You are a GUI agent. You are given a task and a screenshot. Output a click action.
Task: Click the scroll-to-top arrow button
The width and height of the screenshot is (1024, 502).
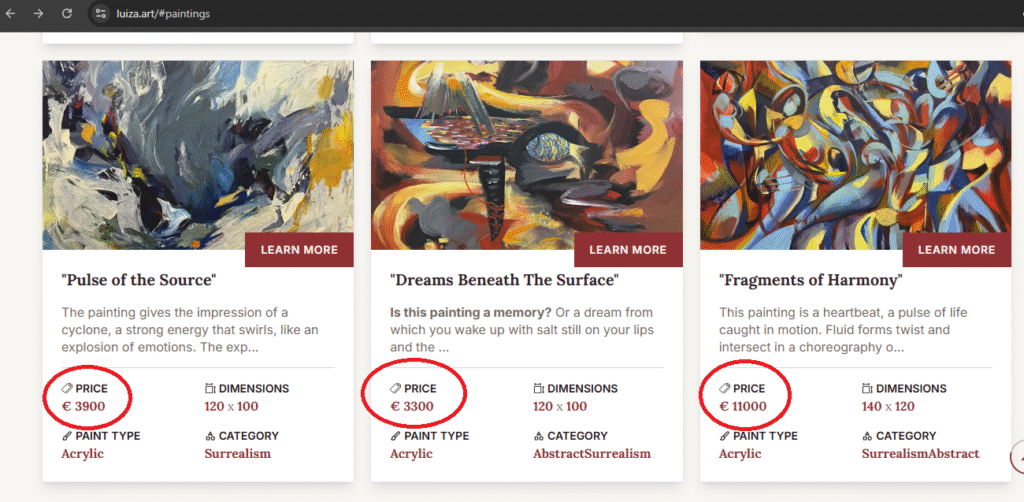coord(1018,457)
